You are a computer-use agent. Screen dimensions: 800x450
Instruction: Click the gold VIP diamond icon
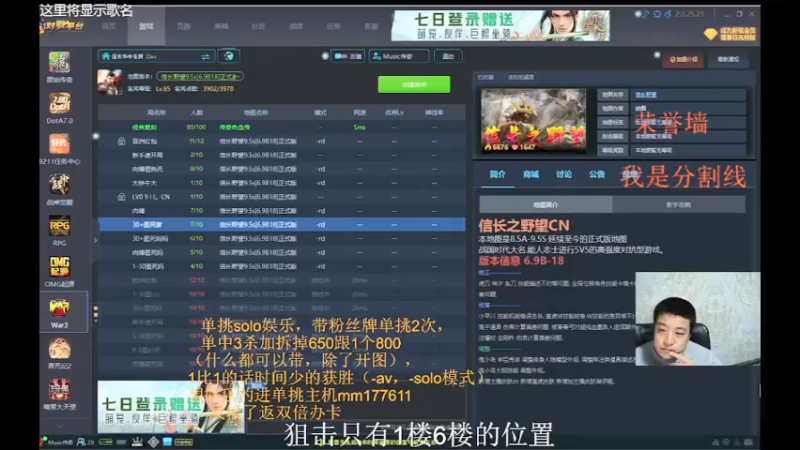tap(710, 34)
